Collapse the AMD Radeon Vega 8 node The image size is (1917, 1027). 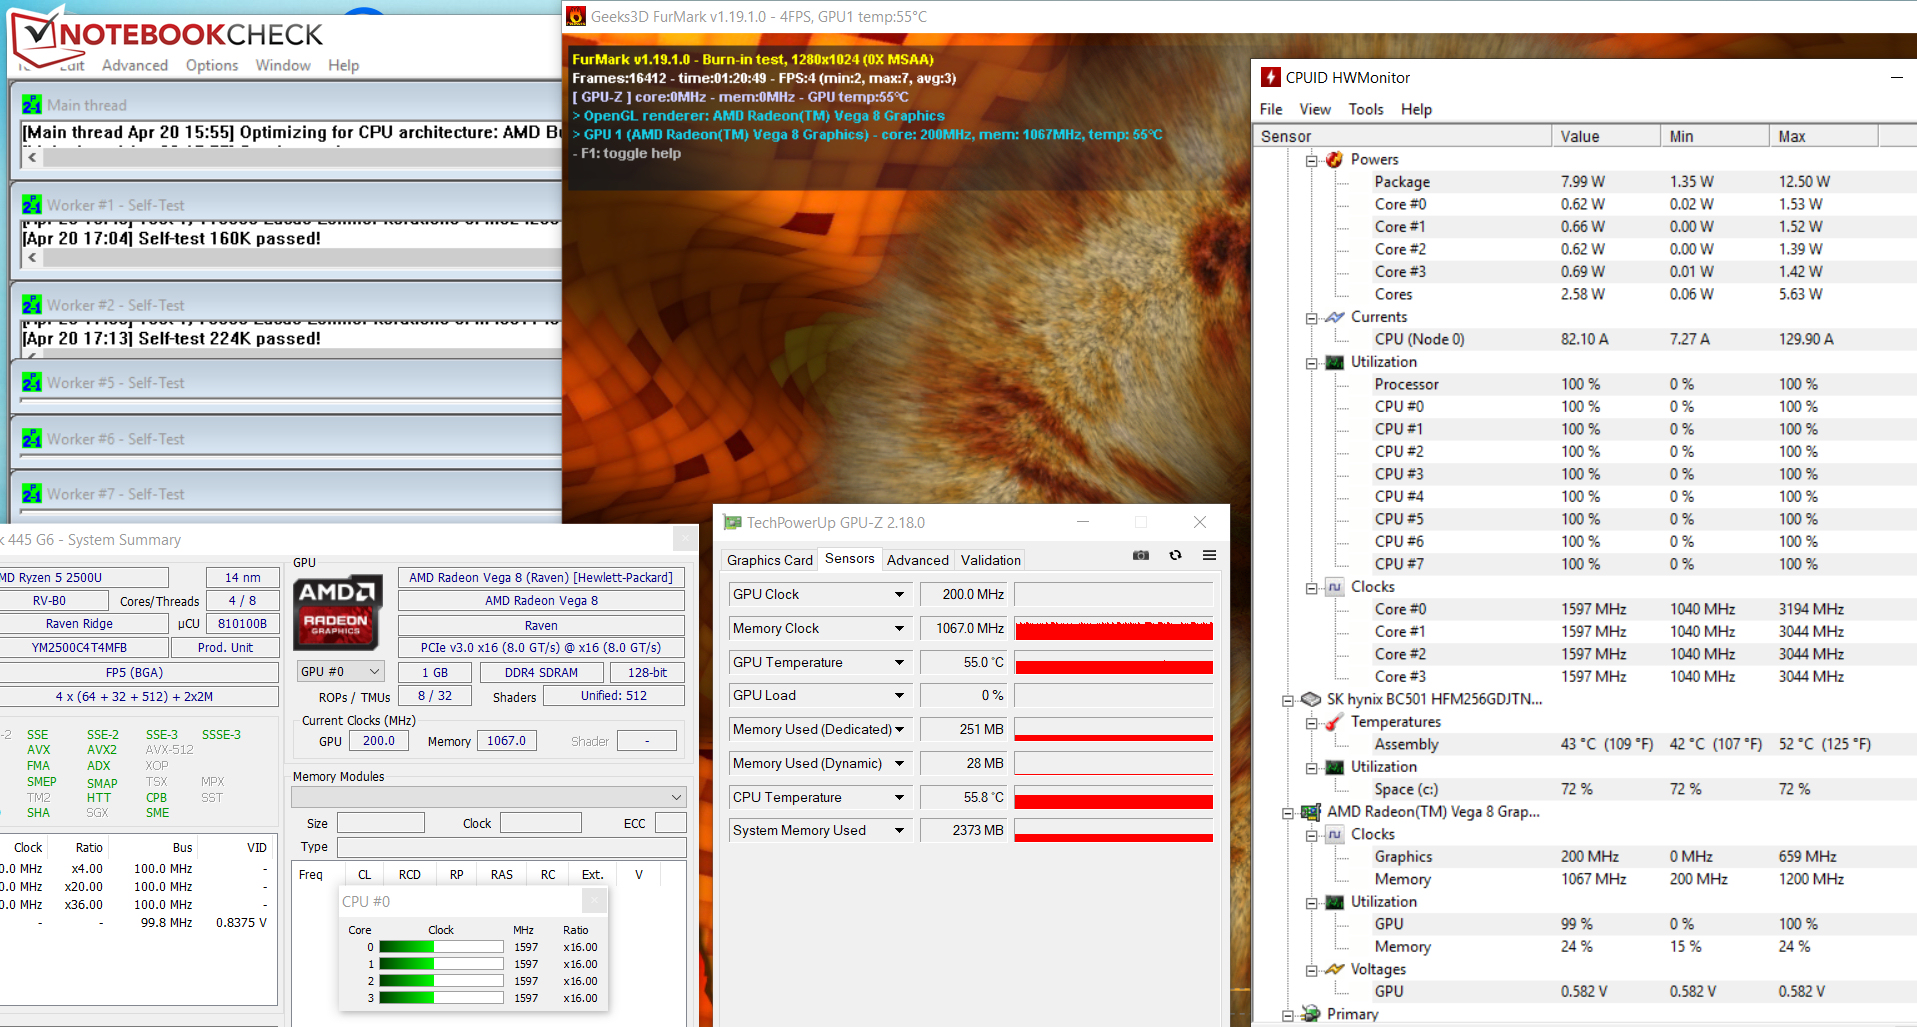pyautogui.click(x=1288, y=813)
